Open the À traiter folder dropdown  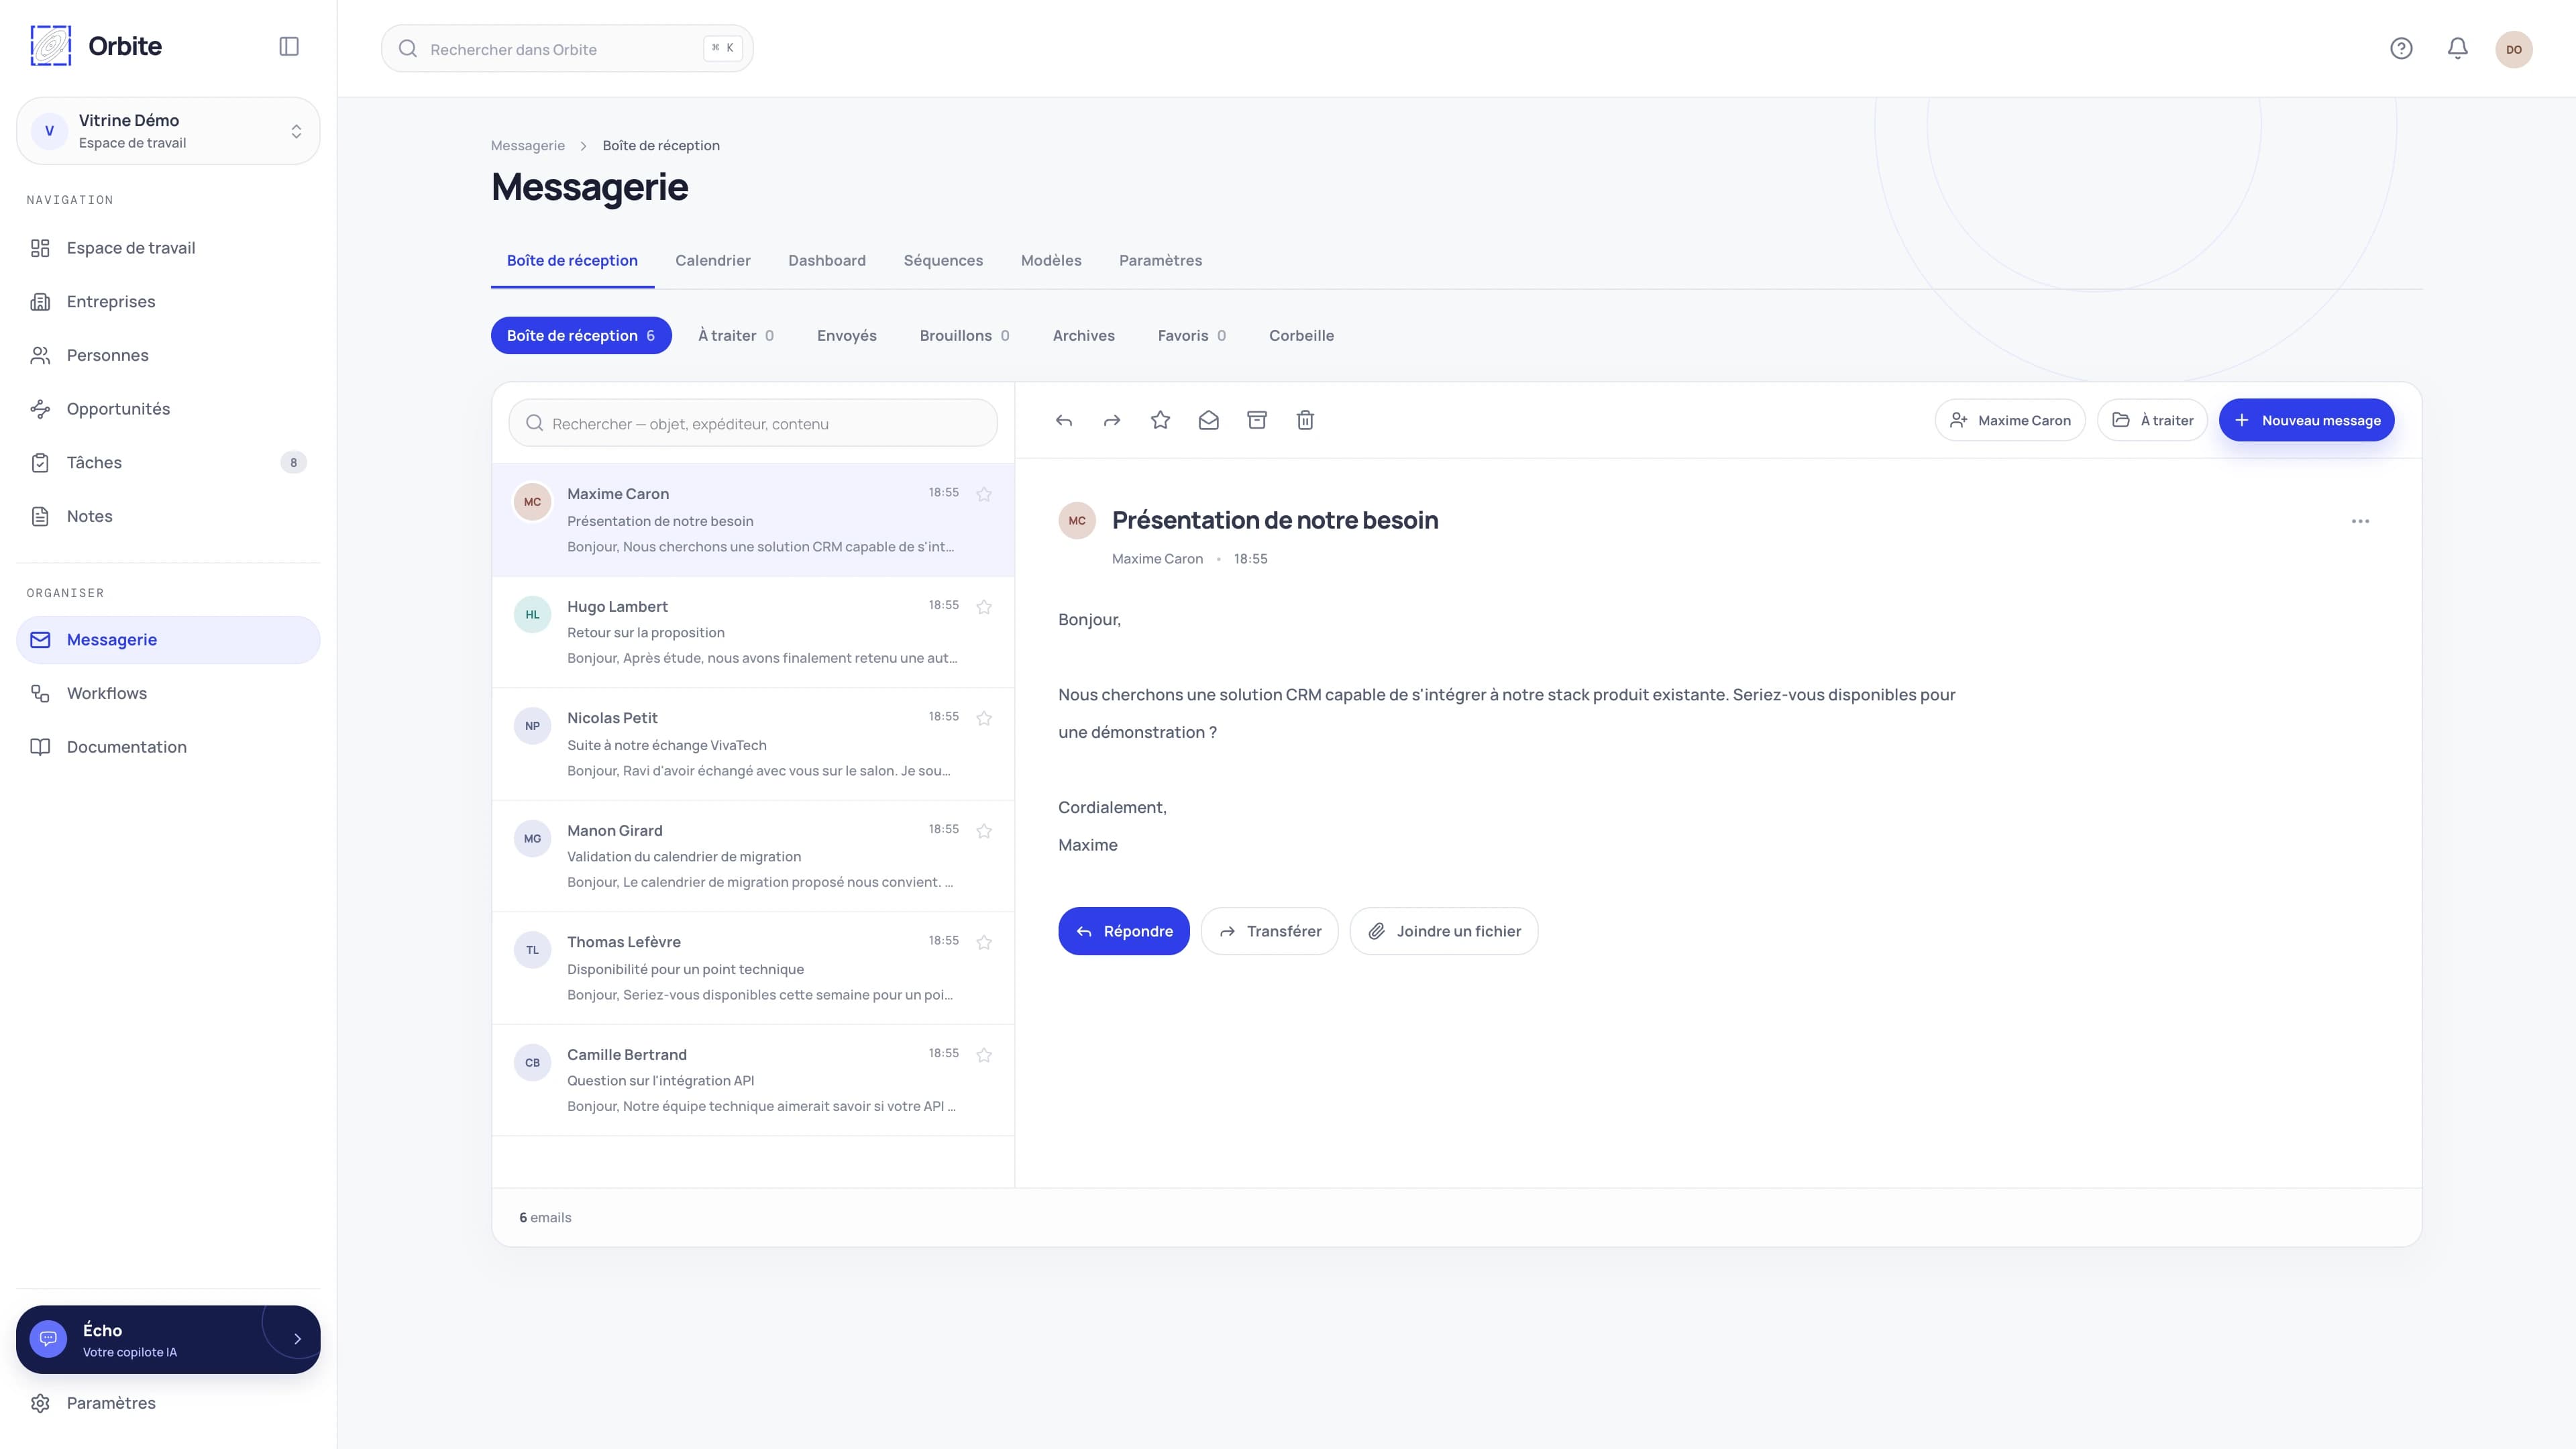click(x=2152, y=420)
